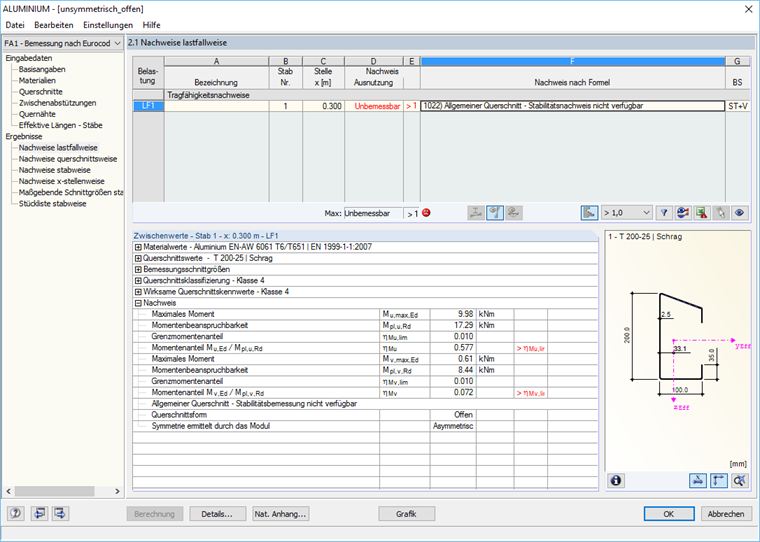Click the 1022) Allgemeiner Querschnitt cell
The width and height of the screenshot is (760, 542).
(572, 106)
